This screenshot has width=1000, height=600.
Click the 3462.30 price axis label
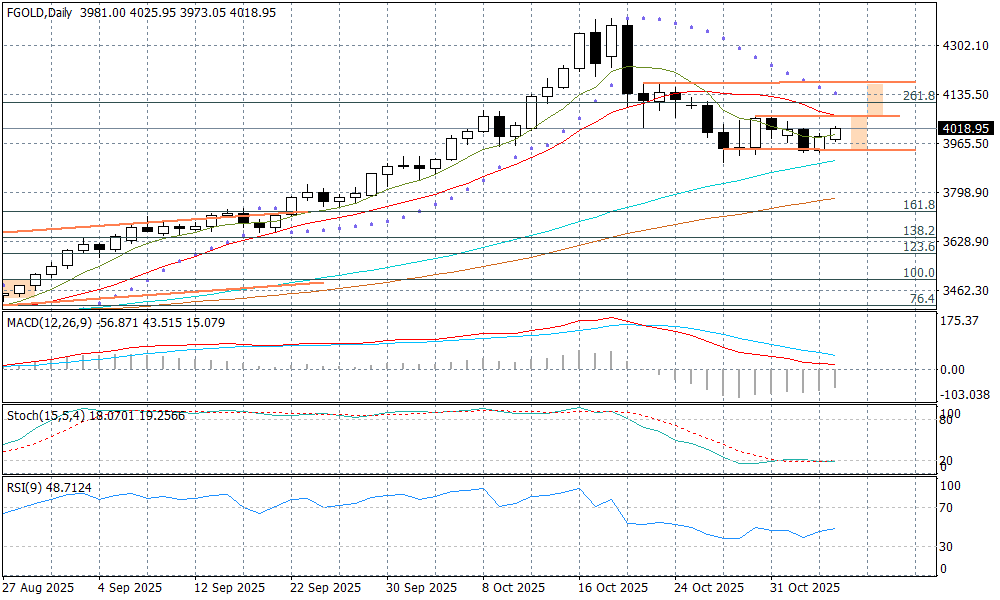click(966, 291)
